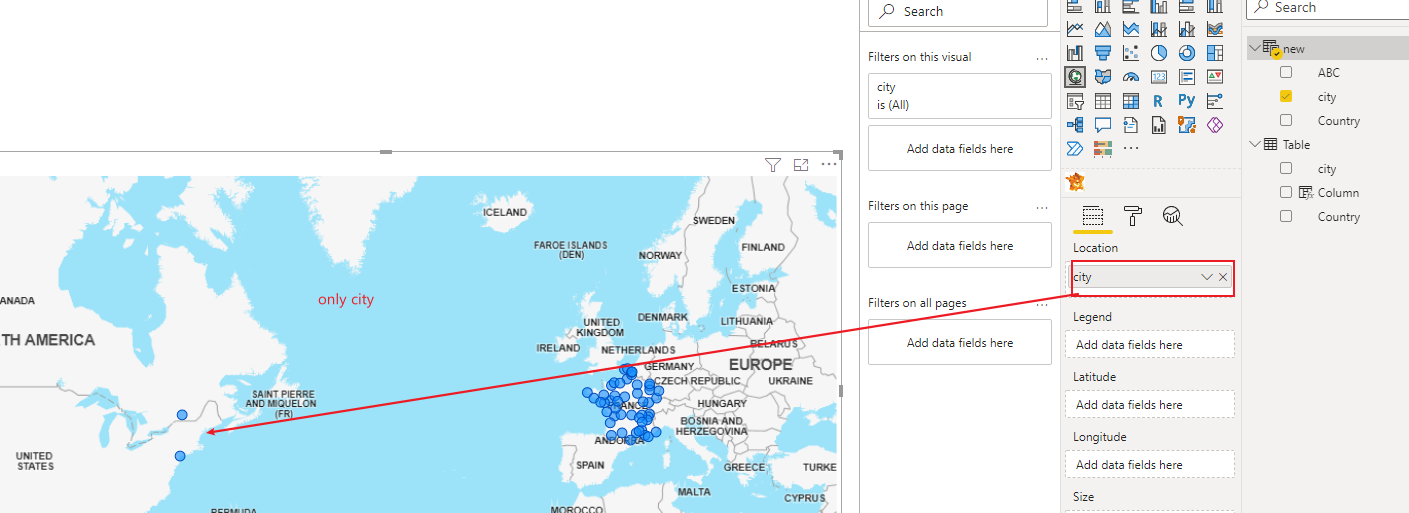Select Line and stacked column chart
This screenshot has width=1409, height=513.
tap(1159, 29)
